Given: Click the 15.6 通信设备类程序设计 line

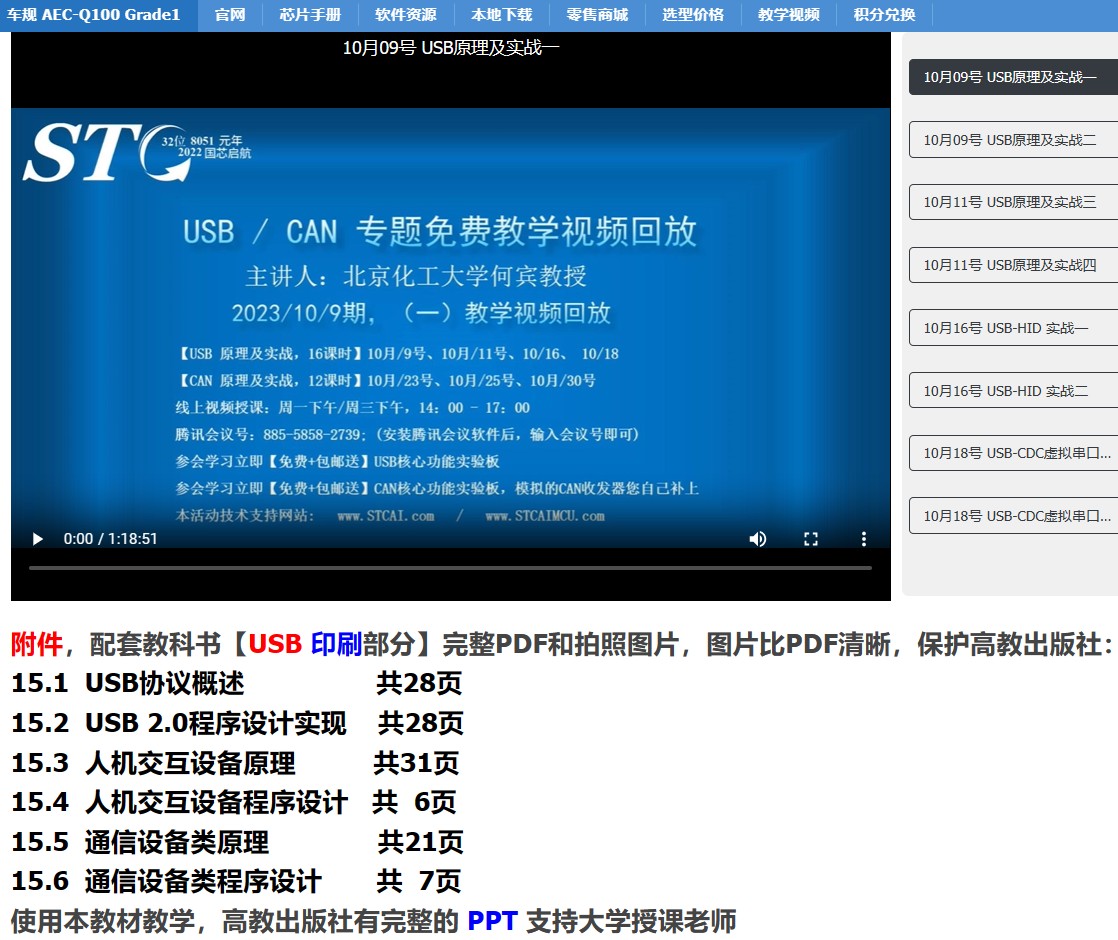Looking at the screenshot, I should pos(236,882).
